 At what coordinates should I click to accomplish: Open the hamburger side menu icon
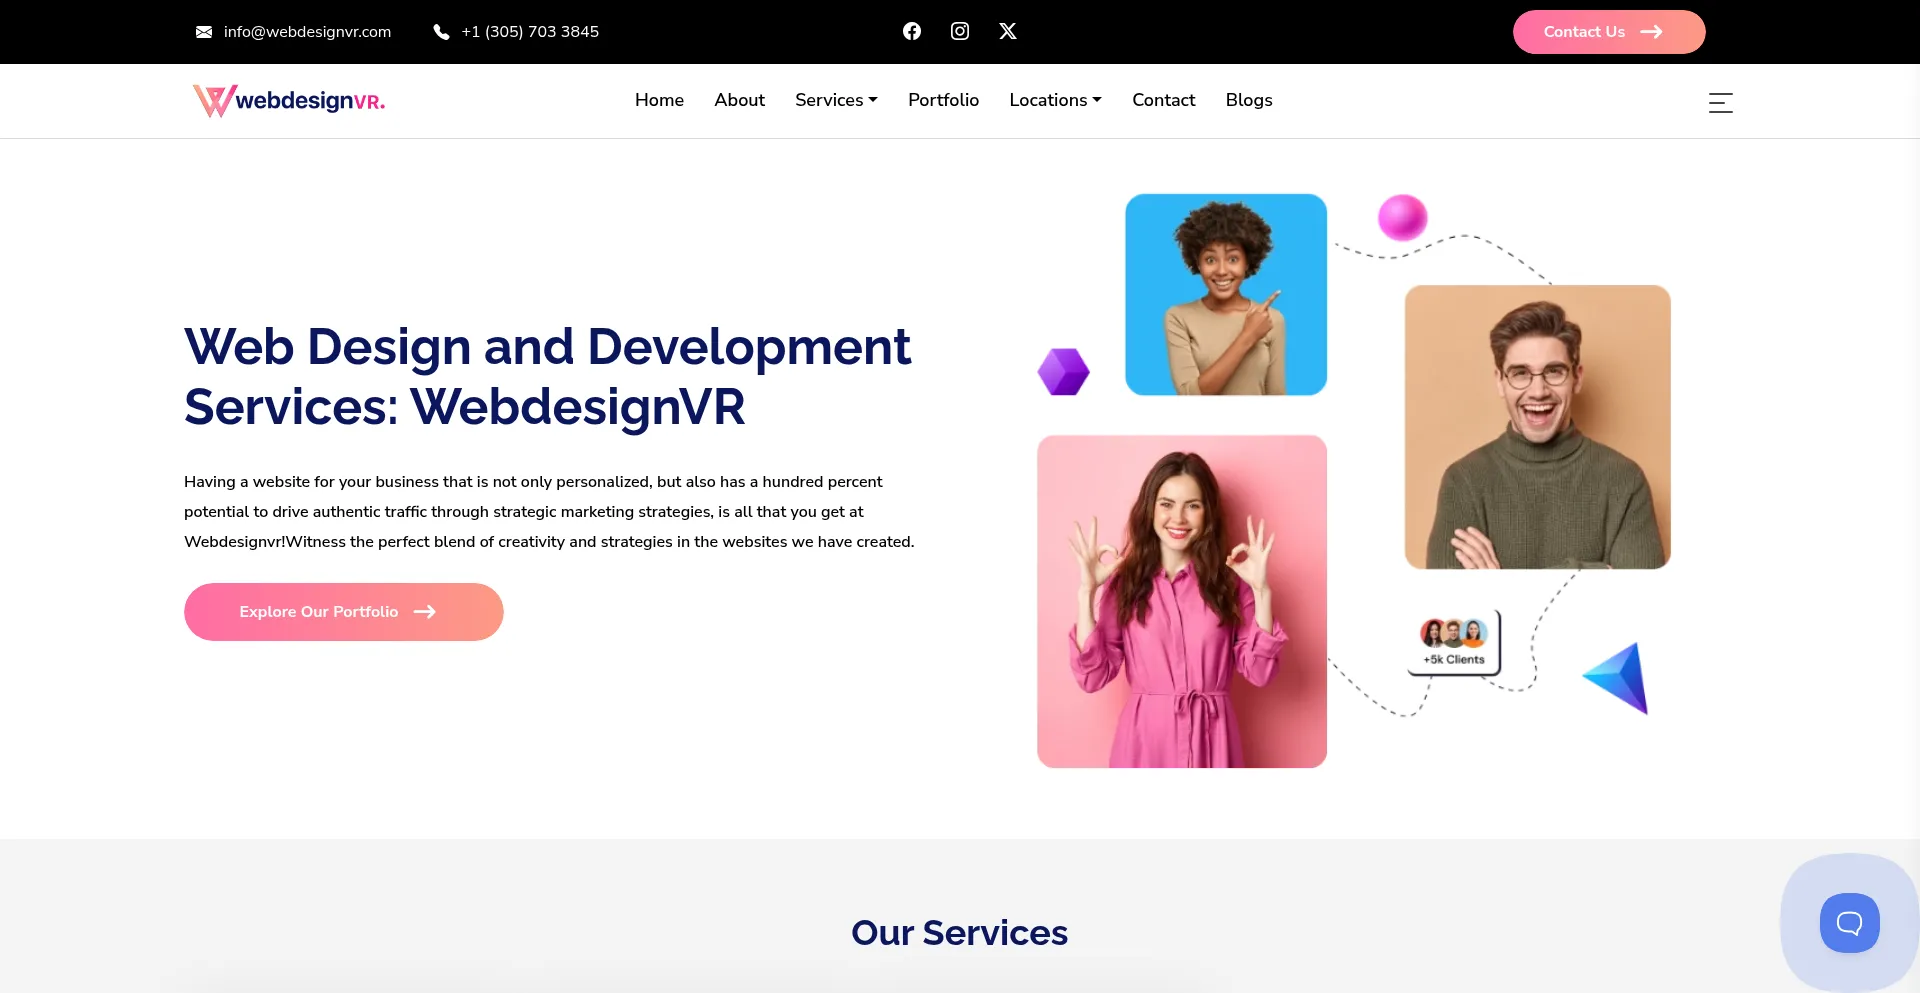(1720, 102)
